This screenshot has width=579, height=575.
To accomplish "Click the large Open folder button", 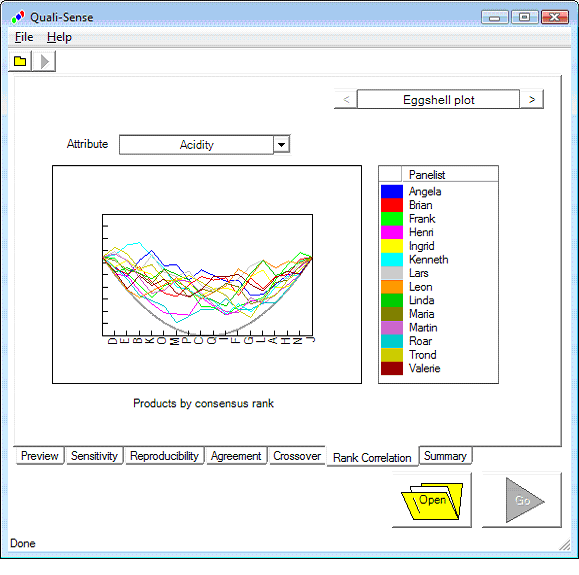I will click(432, 500).
